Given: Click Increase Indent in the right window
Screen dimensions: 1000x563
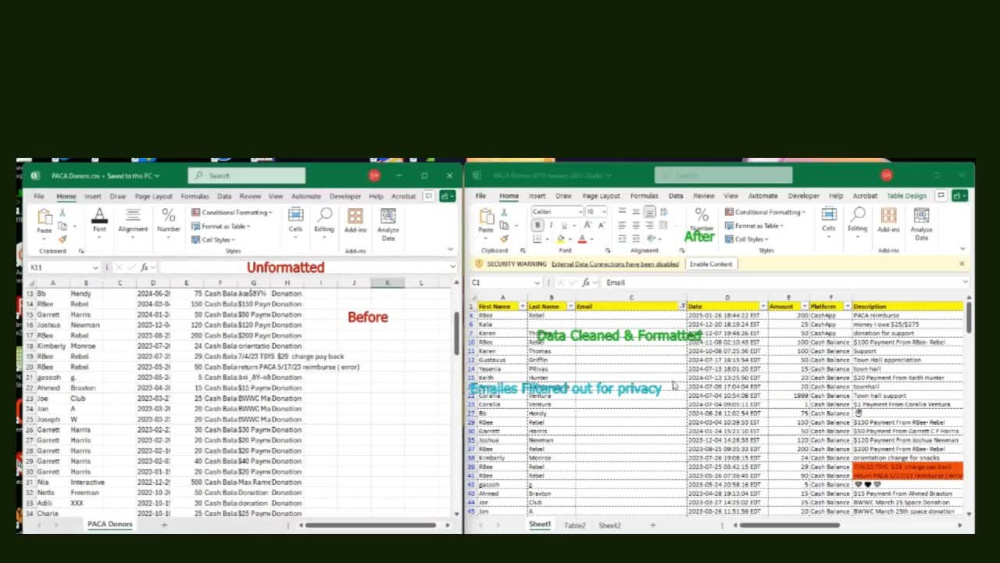Looking at the screenshot, I should [x=636, y=238].
